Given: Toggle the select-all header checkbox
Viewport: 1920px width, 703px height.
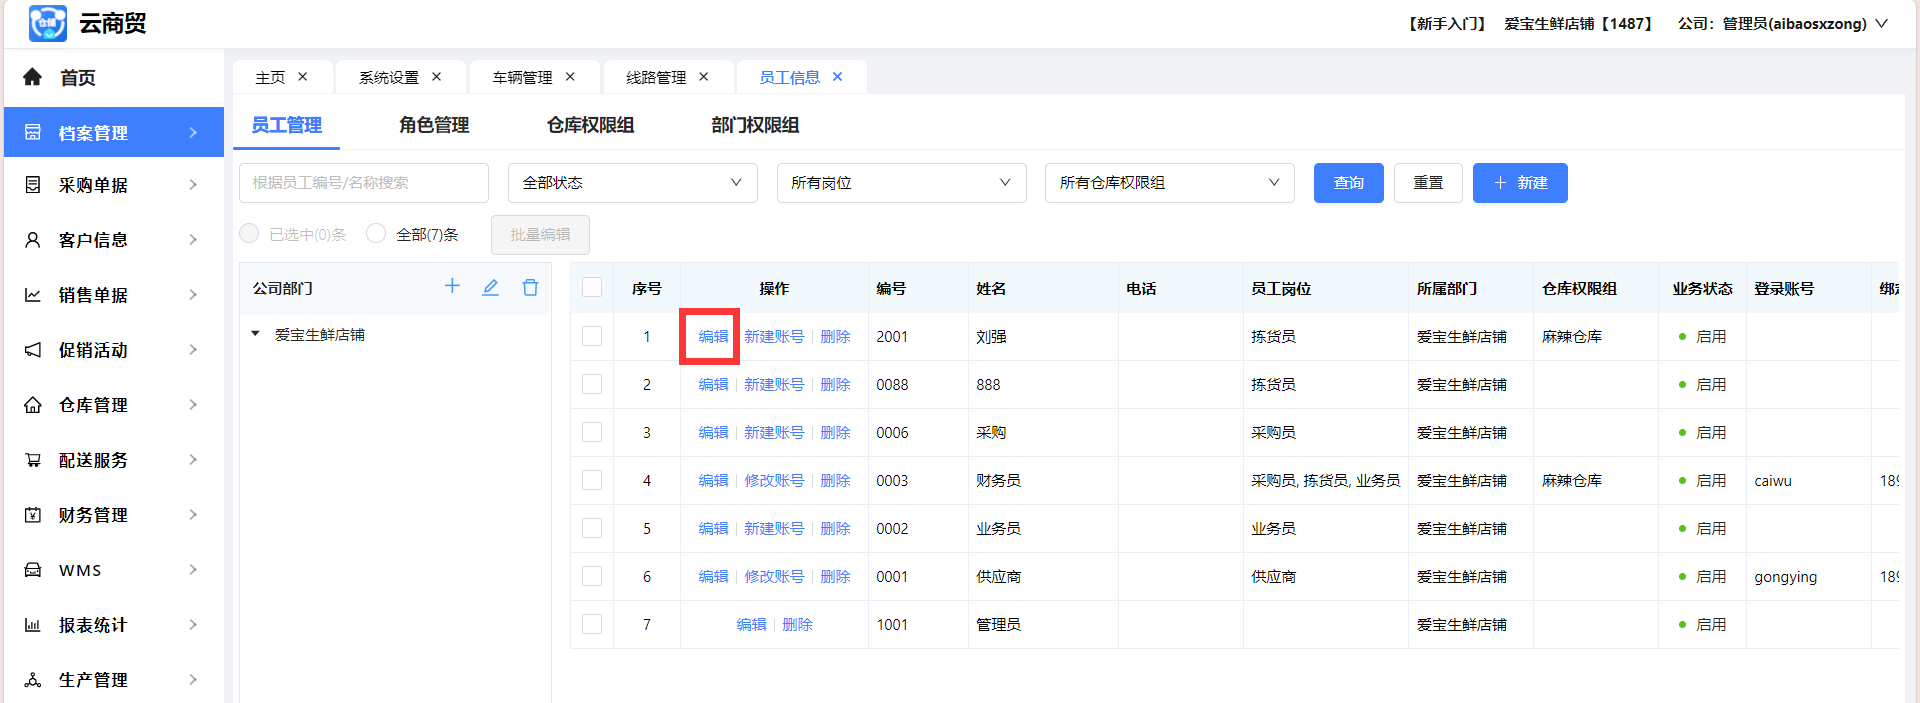Looking at the screenshot, I should tap(592, 288).
